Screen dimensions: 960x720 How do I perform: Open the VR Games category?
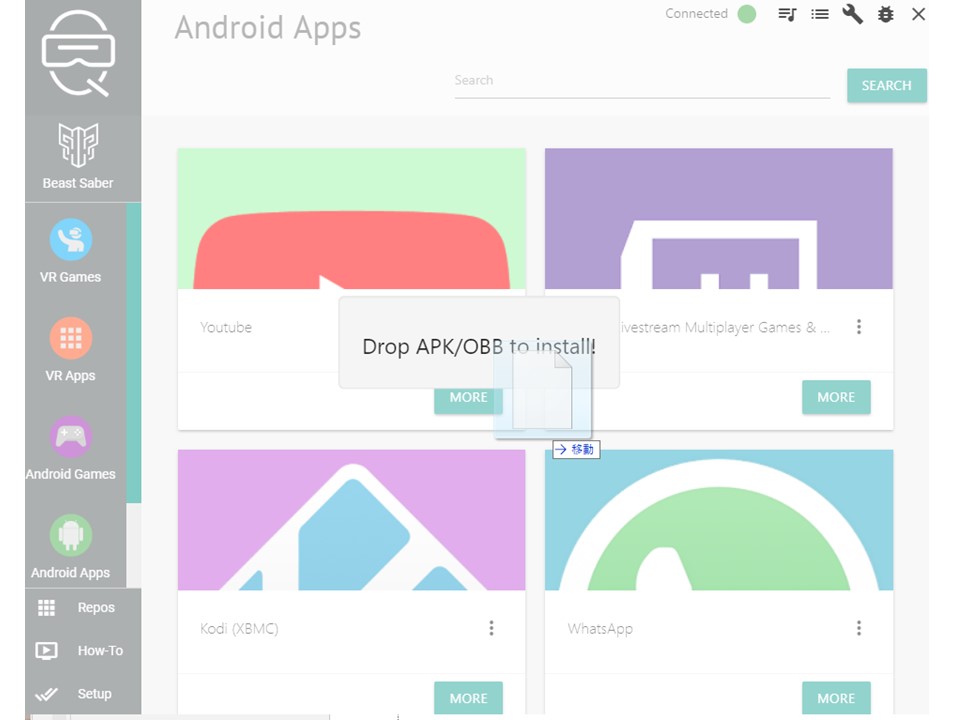point(70,251)
